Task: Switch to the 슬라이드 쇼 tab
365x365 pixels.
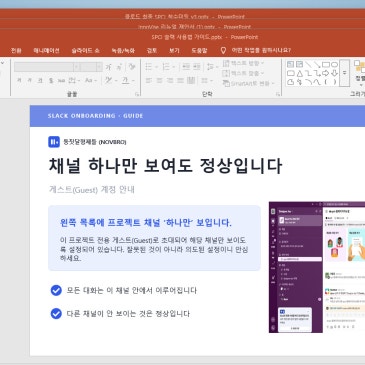Action: point(85,51)
